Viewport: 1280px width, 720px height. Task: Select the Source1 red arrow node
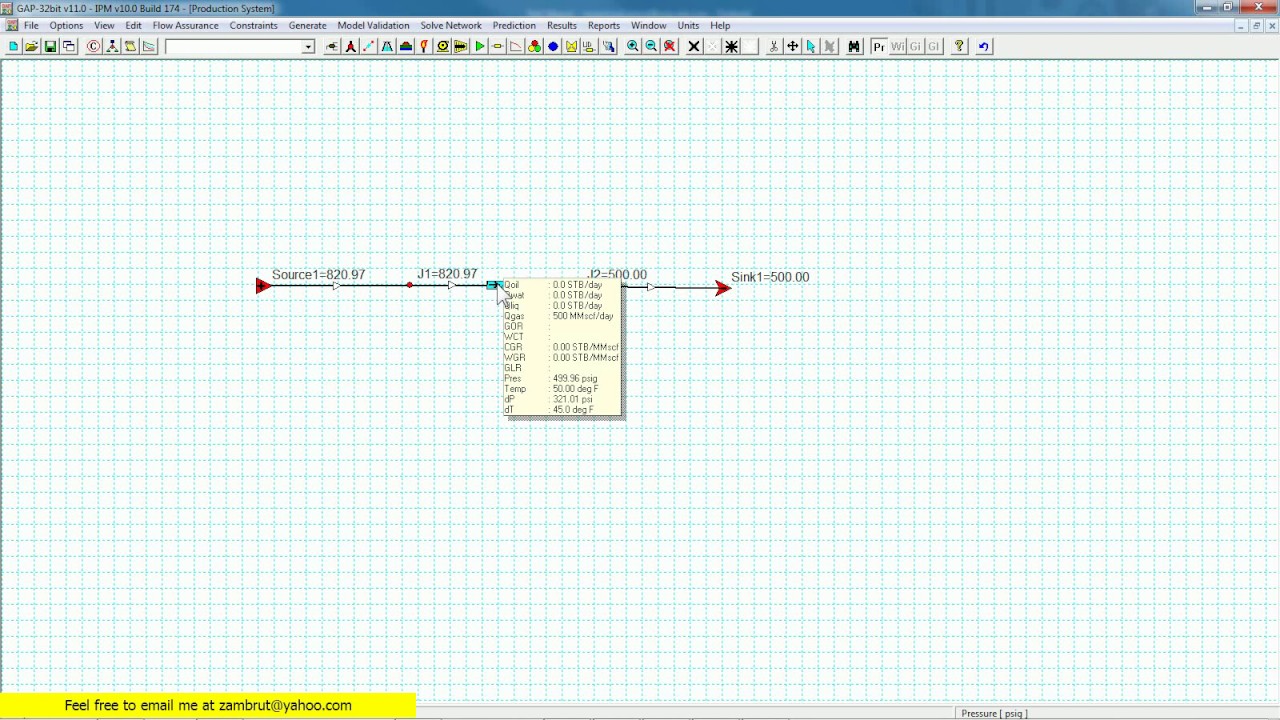263,286
